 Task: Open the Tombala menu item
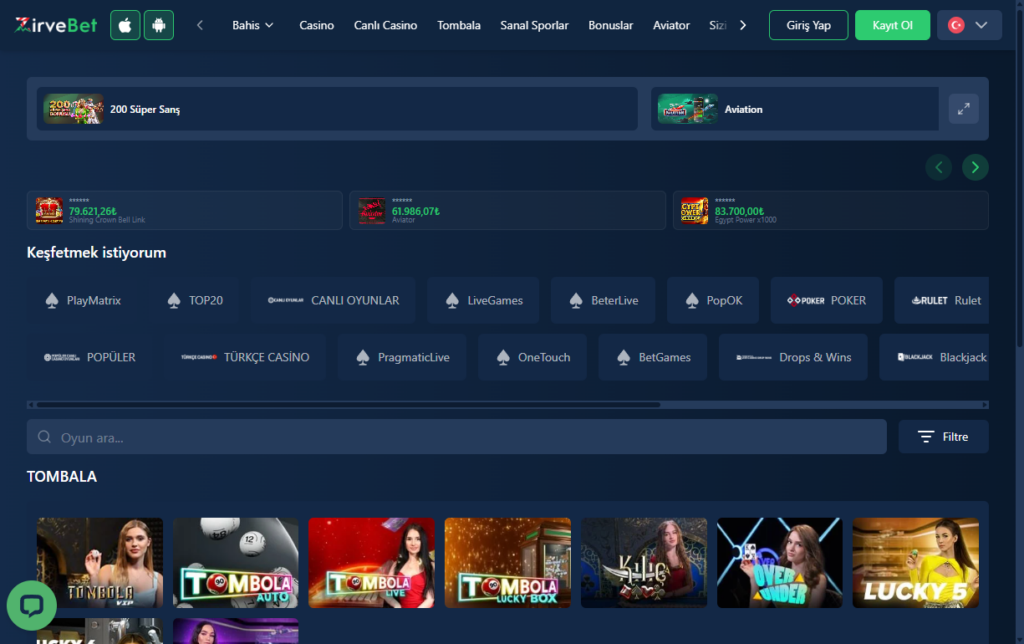459,25
